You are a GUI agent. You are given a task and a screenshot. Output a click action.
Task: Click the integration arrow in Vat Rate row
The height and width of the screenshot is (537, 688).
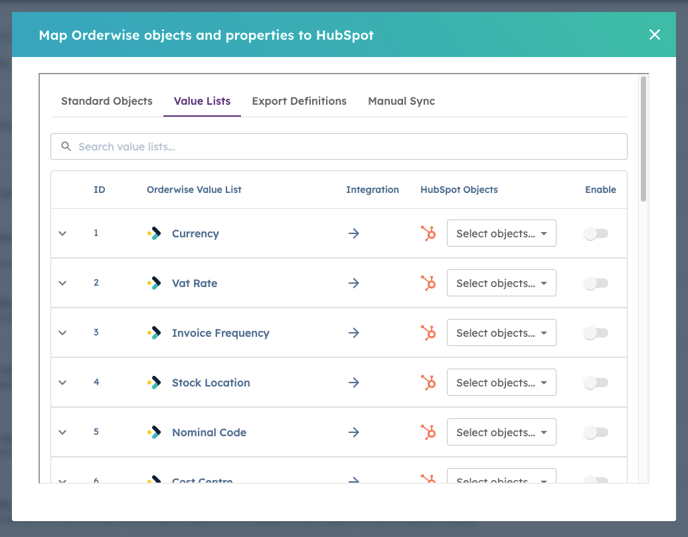click(354, 283)
